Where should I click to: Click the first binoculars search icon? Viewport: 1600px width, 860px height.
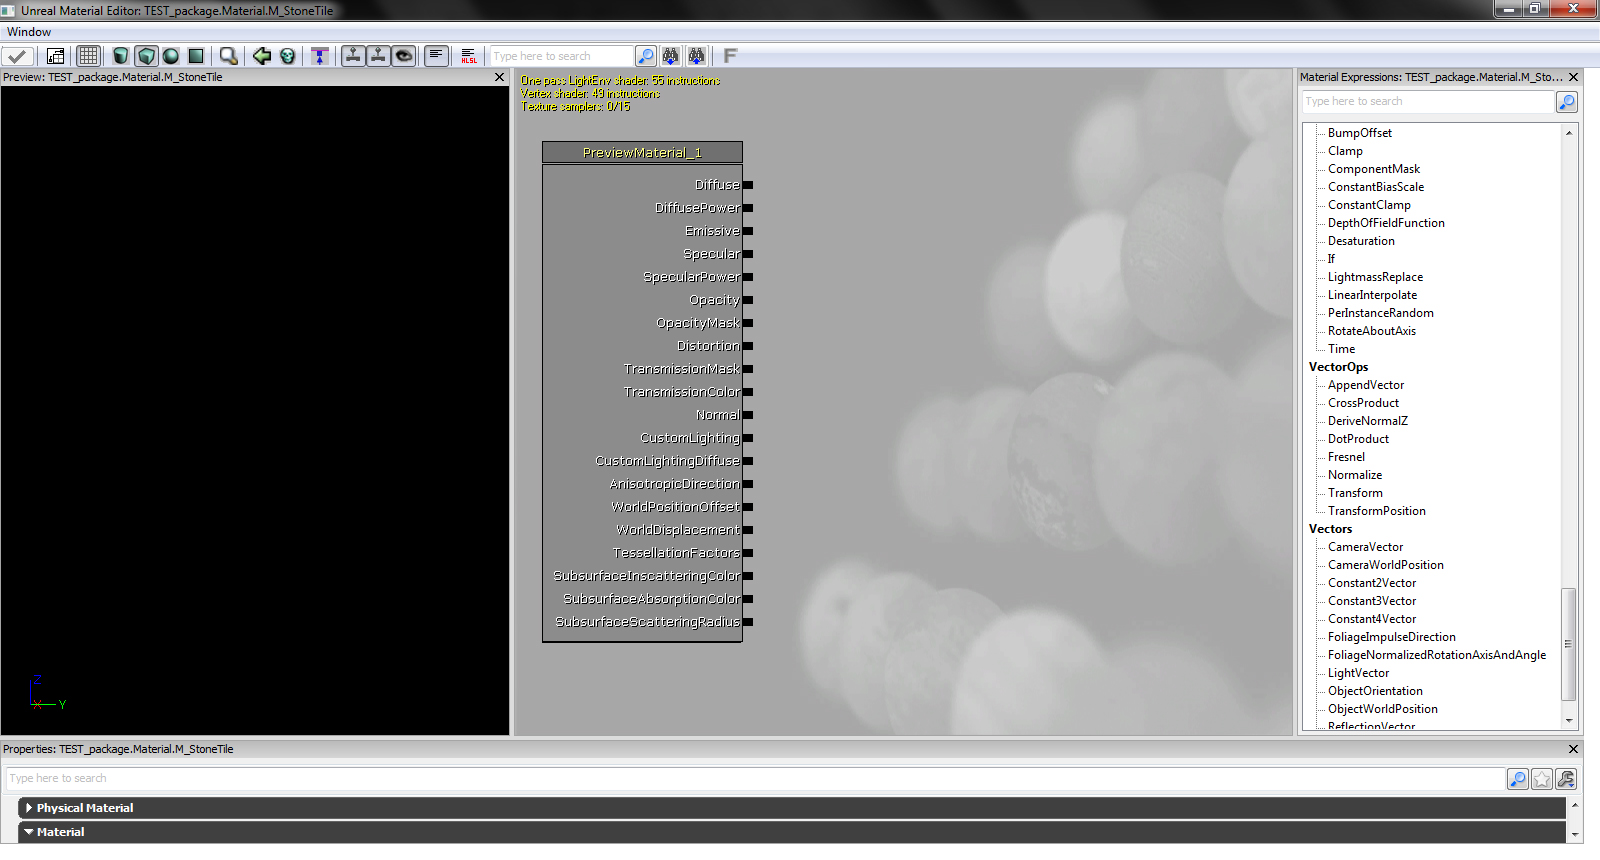(671, 56)
